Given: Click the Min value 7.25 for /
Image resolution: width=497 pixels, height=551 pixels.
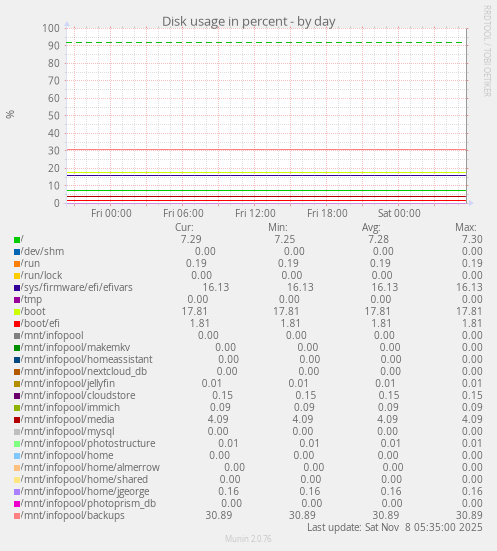Looking at the screenshot, I should pos(285,239).
